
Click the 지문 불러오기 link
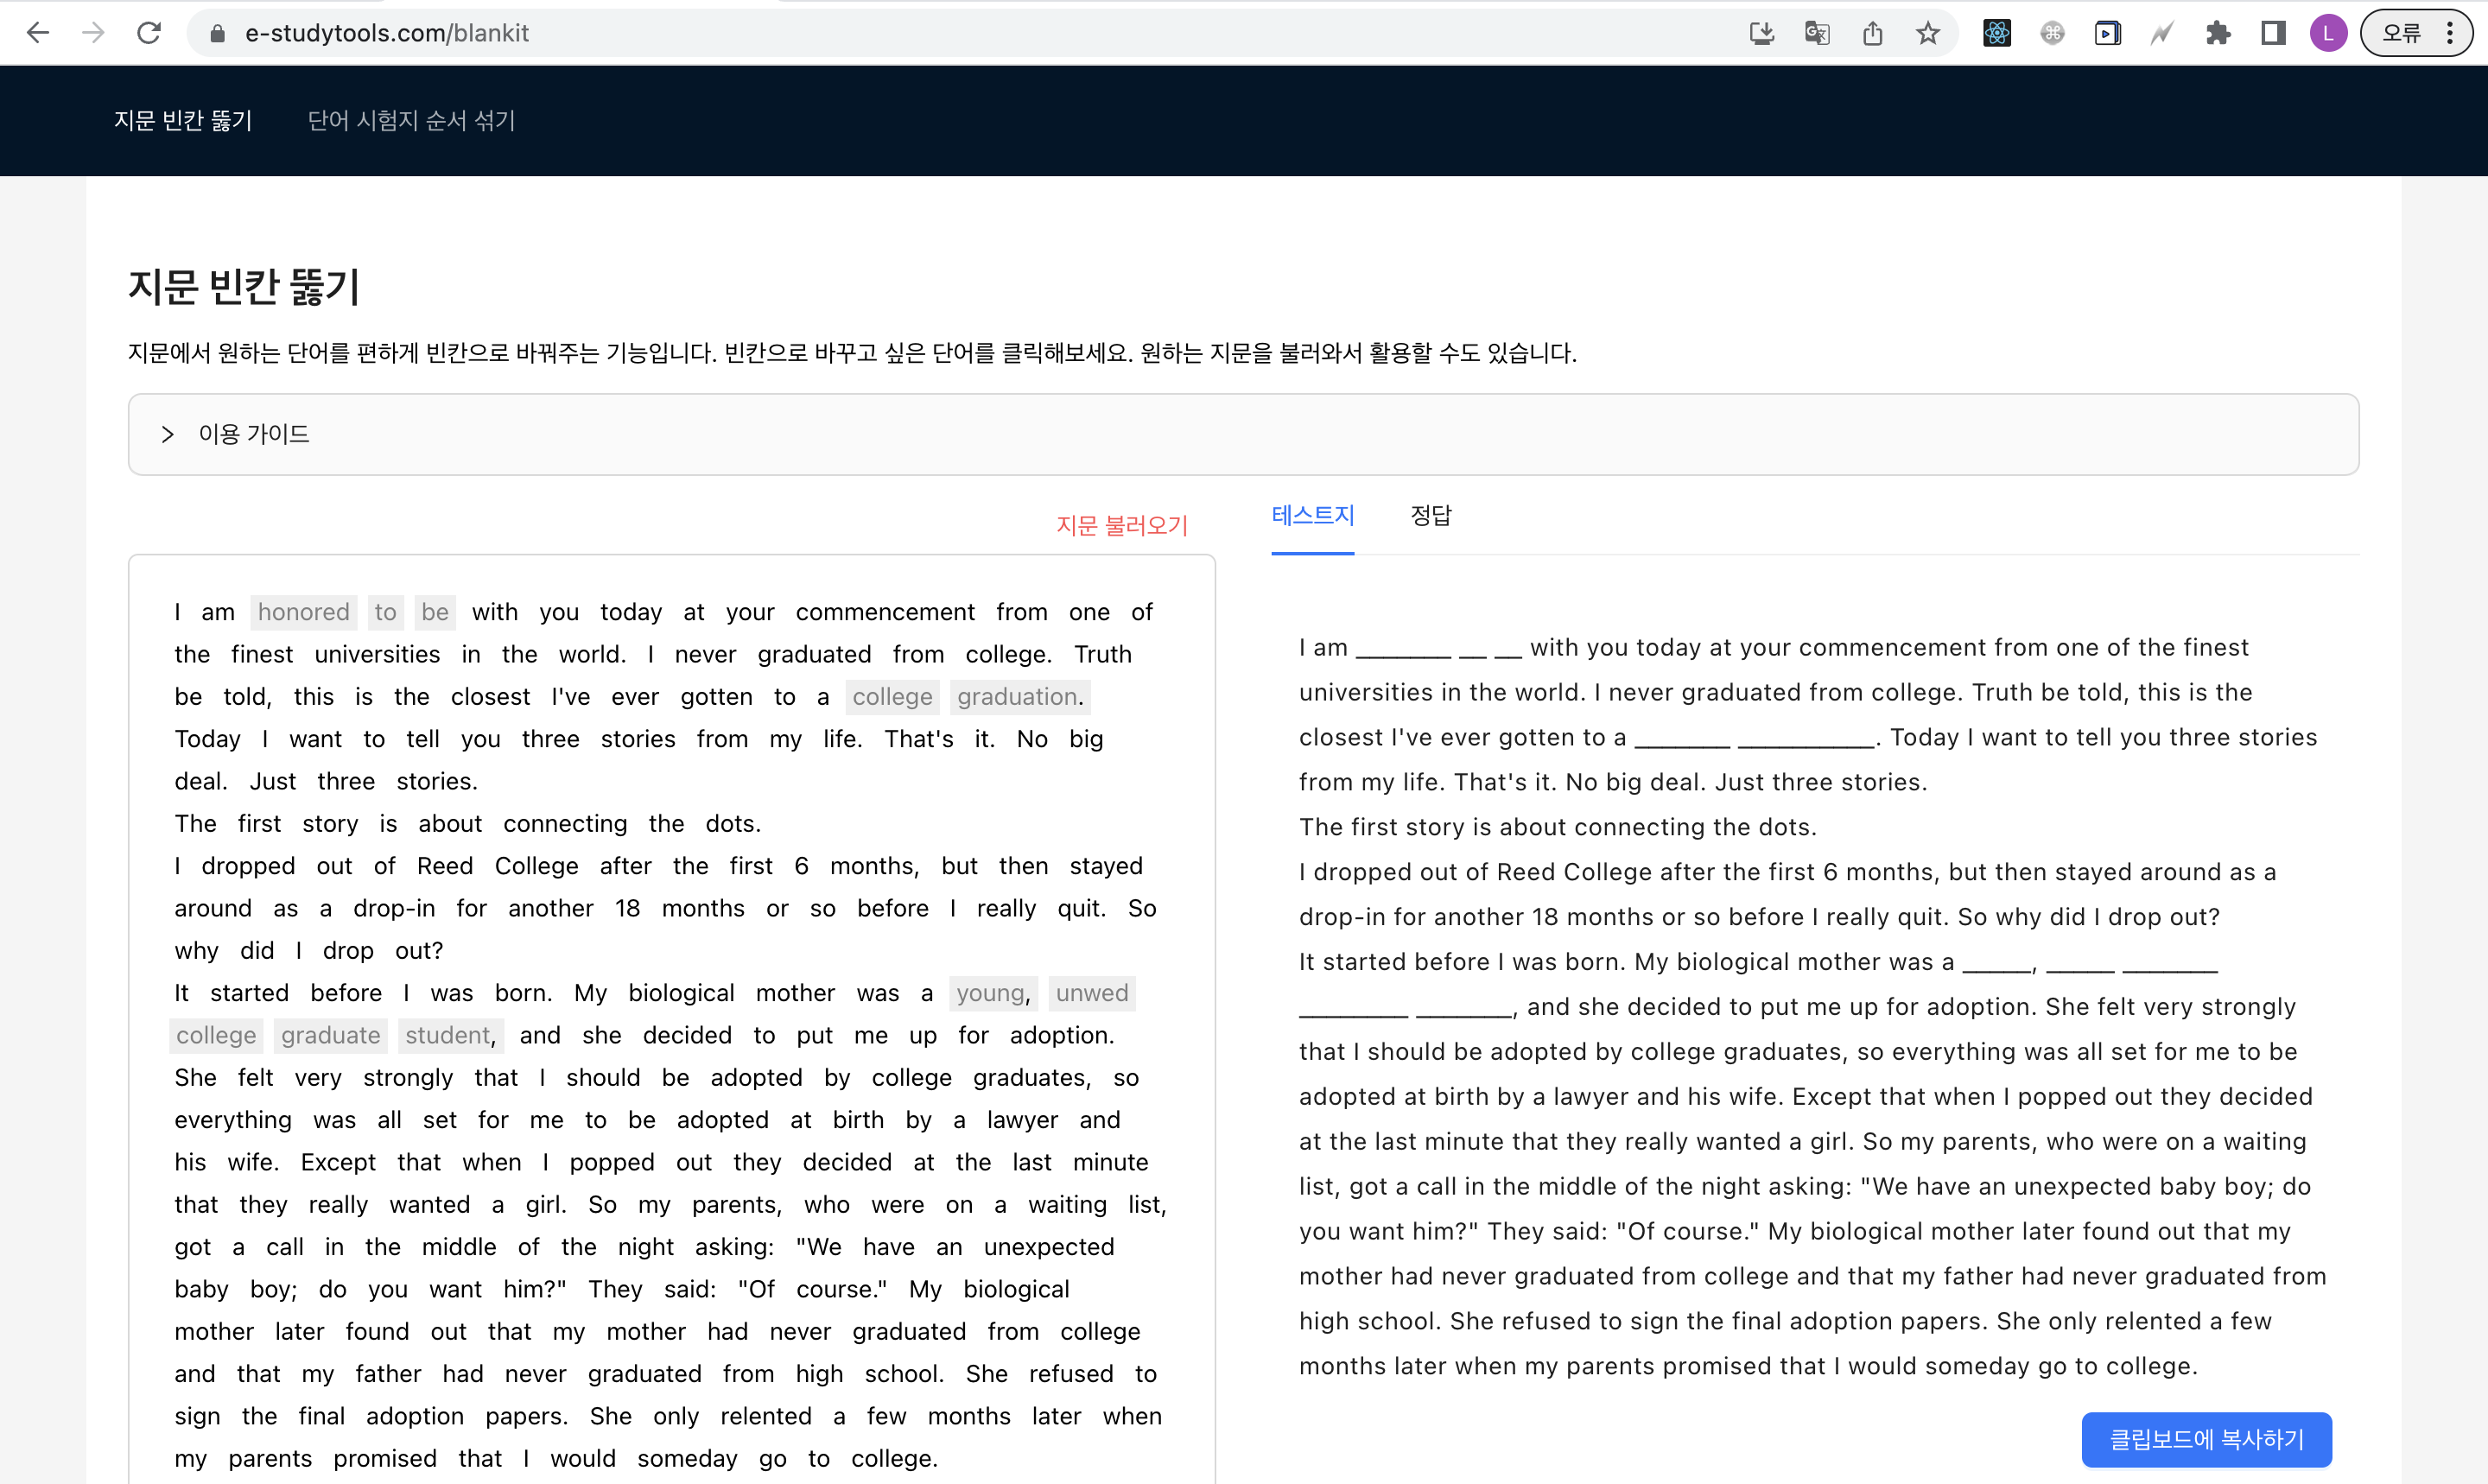tap(1121, 525)
